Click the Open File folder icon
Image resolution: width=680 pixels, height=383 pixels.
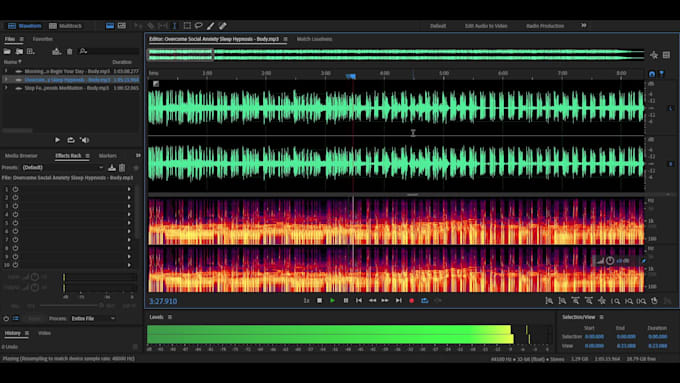7,52
